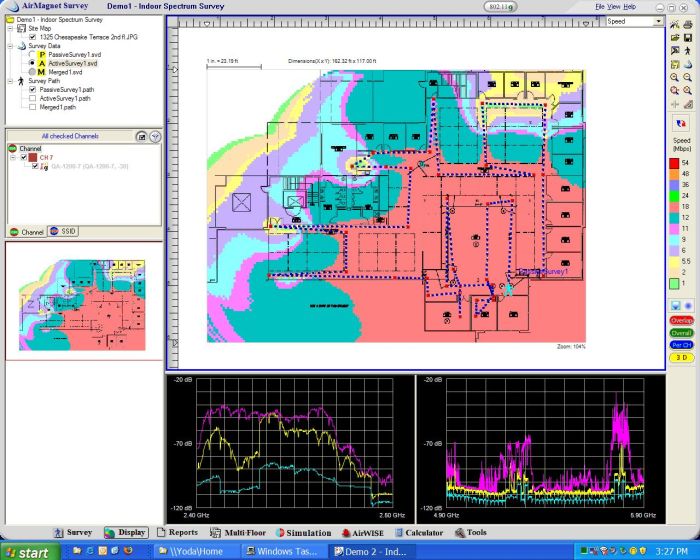Open the Multi-Floor tab

pyautogui.click(x=238, y=532)
